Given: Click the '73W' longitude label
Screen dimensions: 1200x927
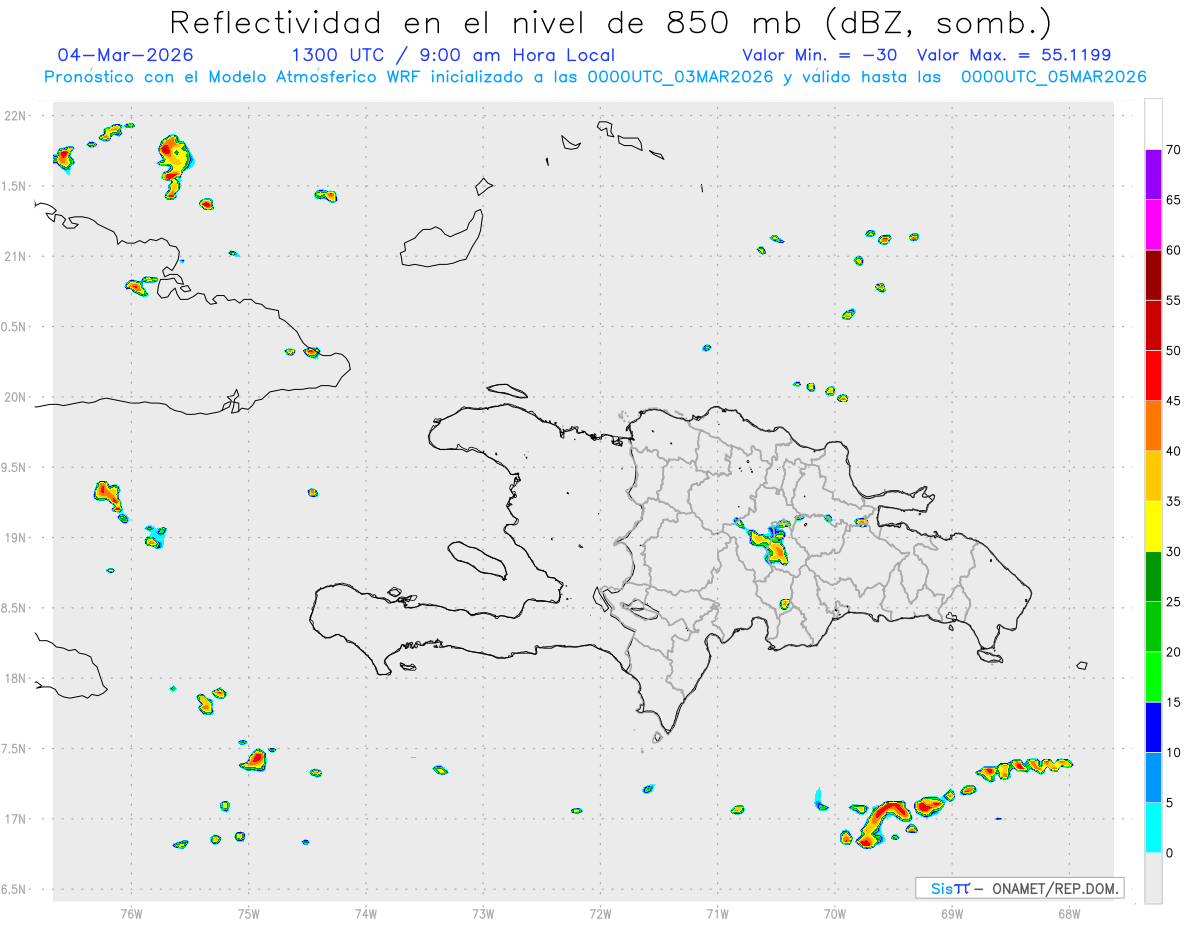Looking at the screenshot, I should click(x=483, y=914).
